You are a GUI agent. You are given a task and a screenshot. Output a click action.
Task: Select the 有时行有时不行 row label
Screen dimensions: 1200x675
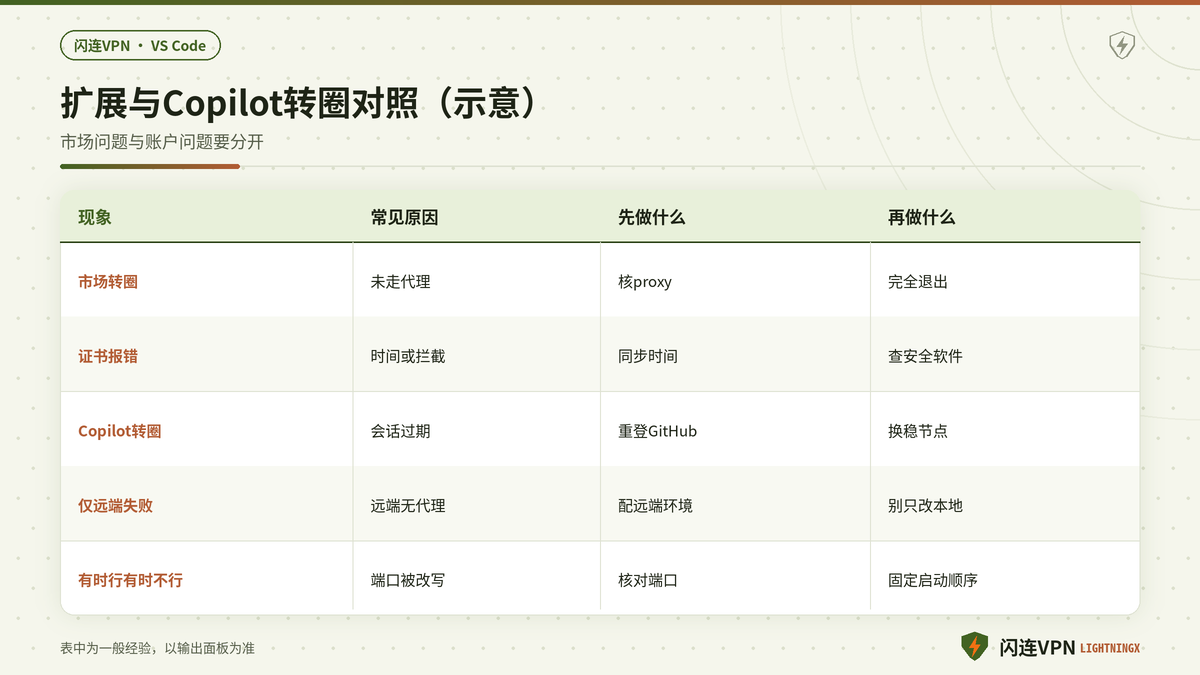click(130, 580)
